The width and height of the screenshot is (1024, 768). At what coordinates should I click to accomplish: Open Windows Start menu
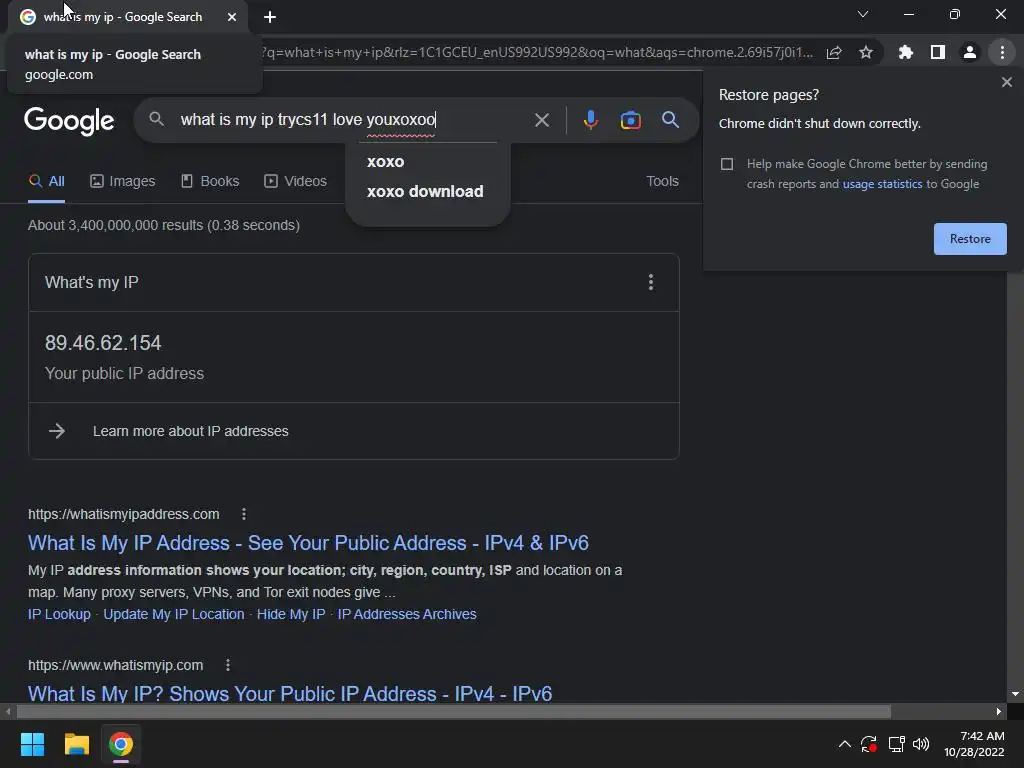pyautogui.click(x=32, y=744)
